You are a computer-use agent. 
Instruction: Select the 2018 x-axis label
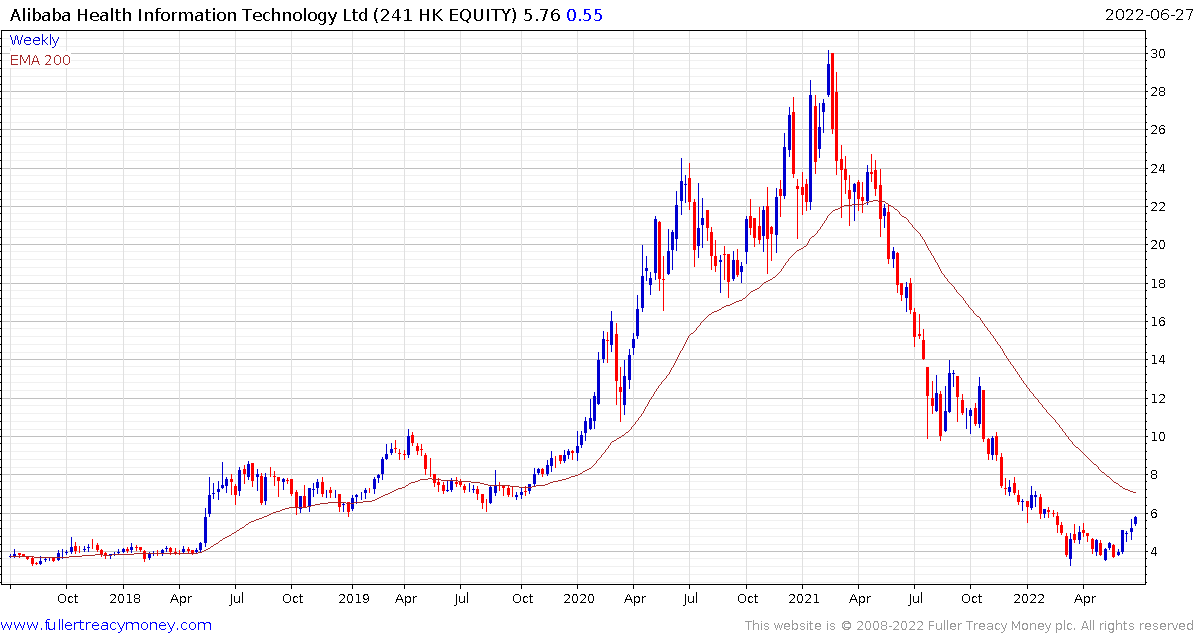pyautogui.click(x=125, y=598)
